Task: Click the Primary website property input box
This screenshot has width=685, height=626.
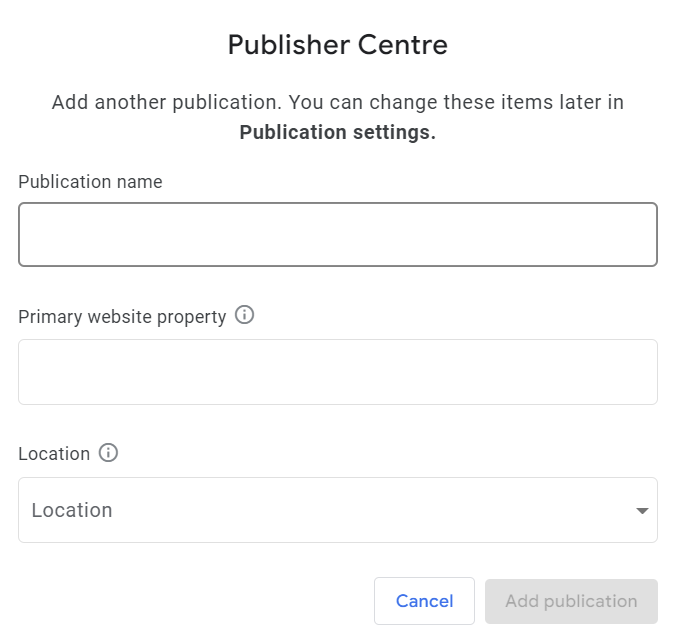Action: coord(337,372)
